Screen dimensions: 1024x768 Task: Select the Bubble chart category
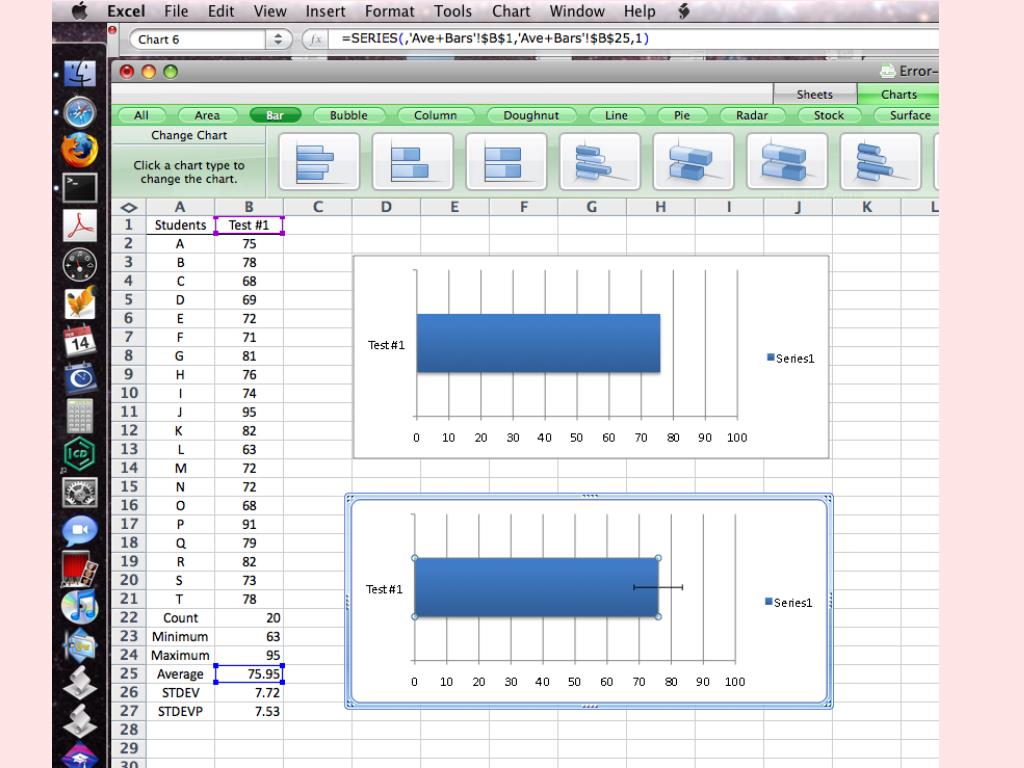click(348, 116)
